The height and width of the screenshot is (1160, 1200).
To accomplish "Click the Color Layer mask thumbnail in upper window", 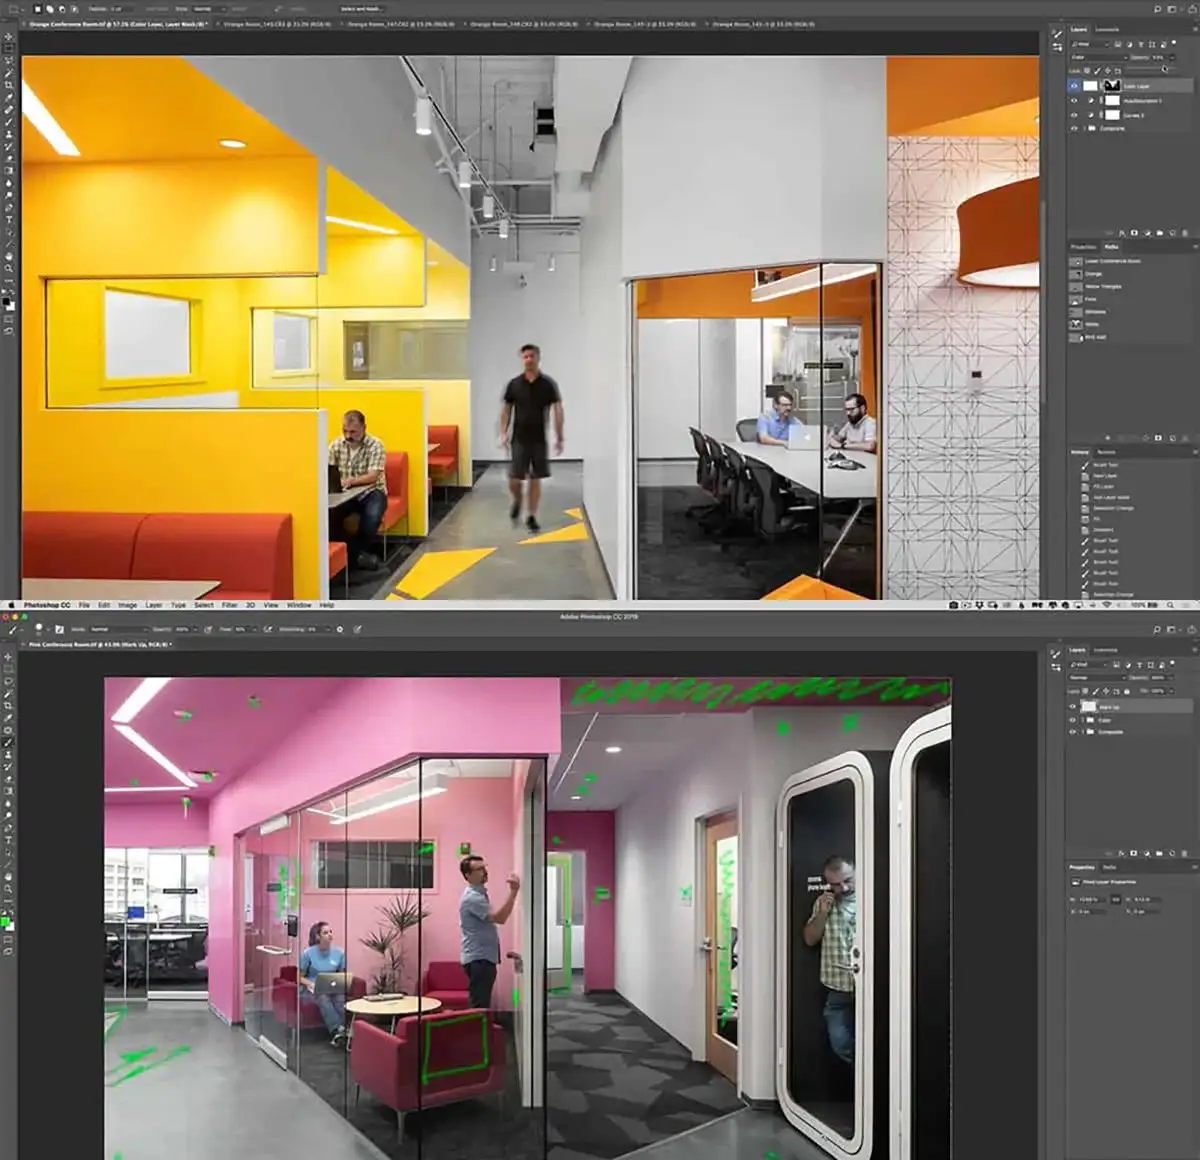I will coord(1111,86).
